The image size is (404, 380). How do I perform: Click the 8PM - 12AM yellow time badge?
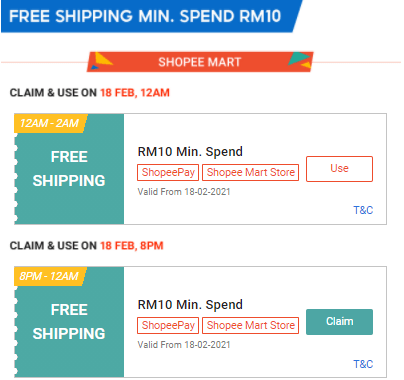pyautogui.click(x=50, y=276)
